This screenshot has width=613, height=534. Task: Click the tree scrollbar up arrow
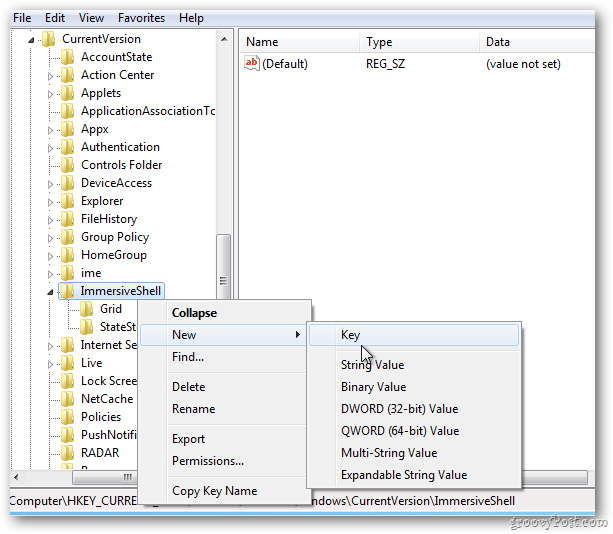tap(224, 39)
